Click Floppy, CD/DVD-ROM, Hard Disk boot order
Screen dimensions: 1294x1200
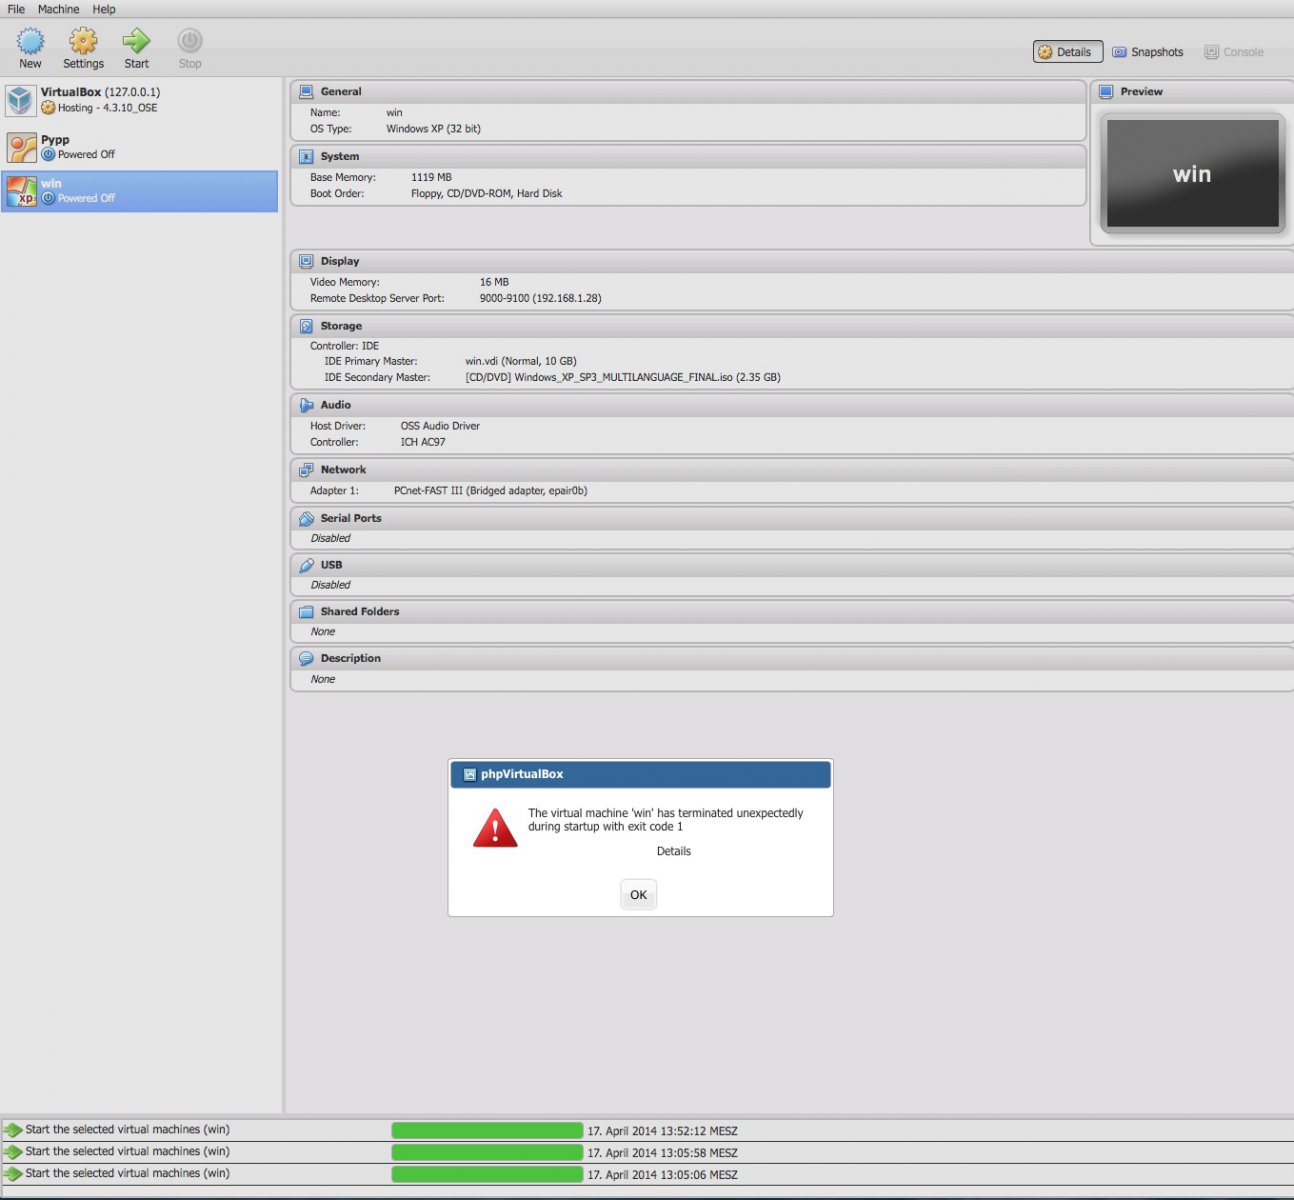click(486, 194)
